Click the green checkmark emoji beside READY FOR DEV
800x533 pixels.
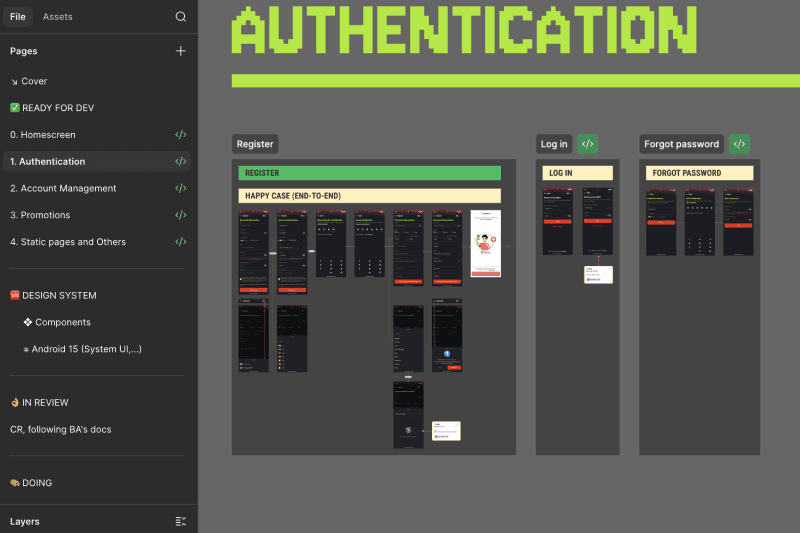(15, 108)
